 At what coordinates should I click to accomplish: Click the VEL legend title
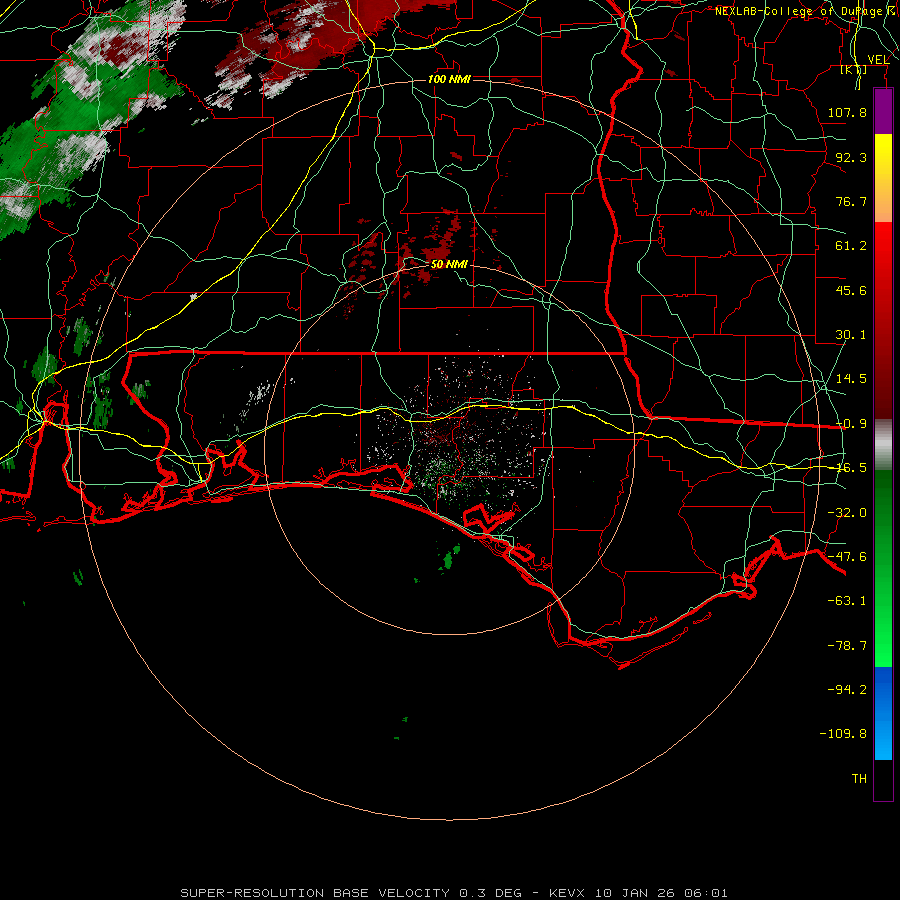coord(878,59)
